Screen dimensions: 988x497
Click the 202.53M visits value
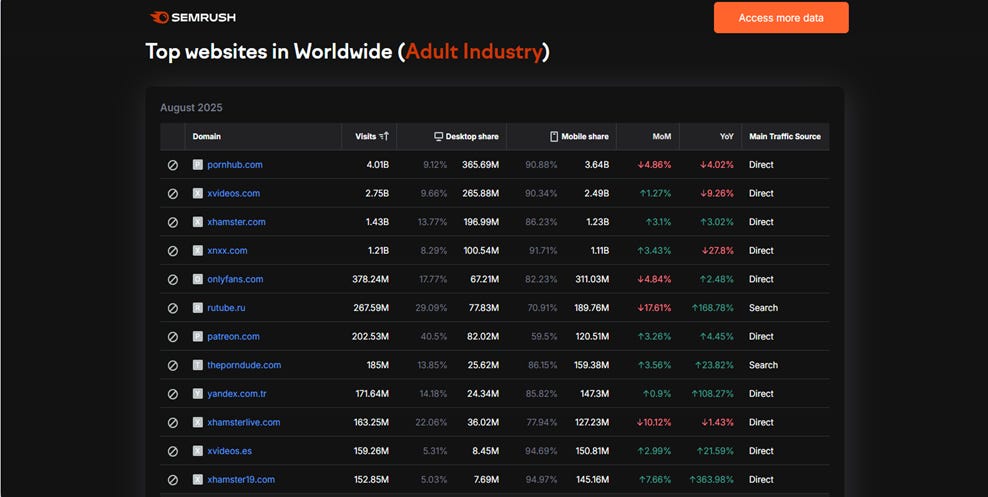[x=370, y=336]
